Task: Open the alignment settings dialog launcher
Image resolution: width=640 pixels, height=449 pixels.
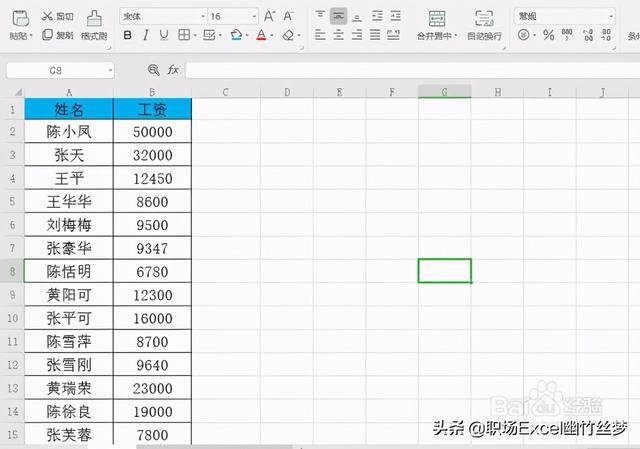Action: pos(504,48)
